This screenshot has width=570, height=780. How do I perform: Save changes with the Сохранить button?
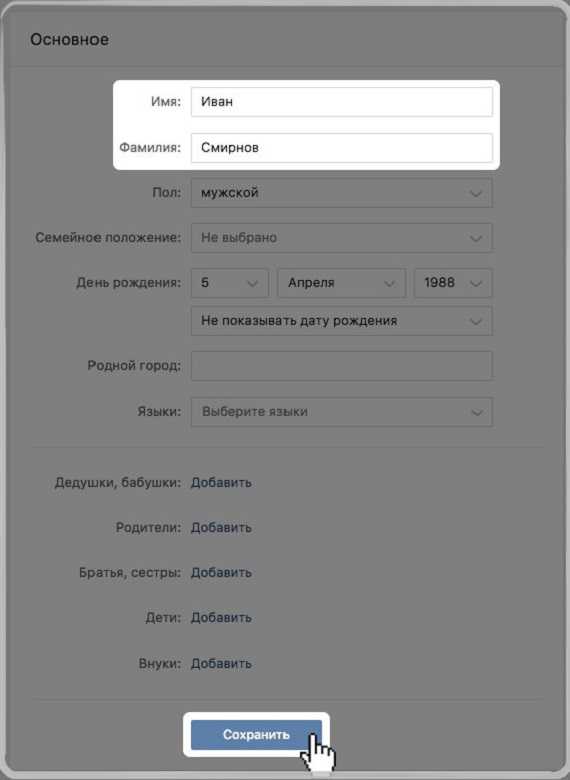click(256, 735)
